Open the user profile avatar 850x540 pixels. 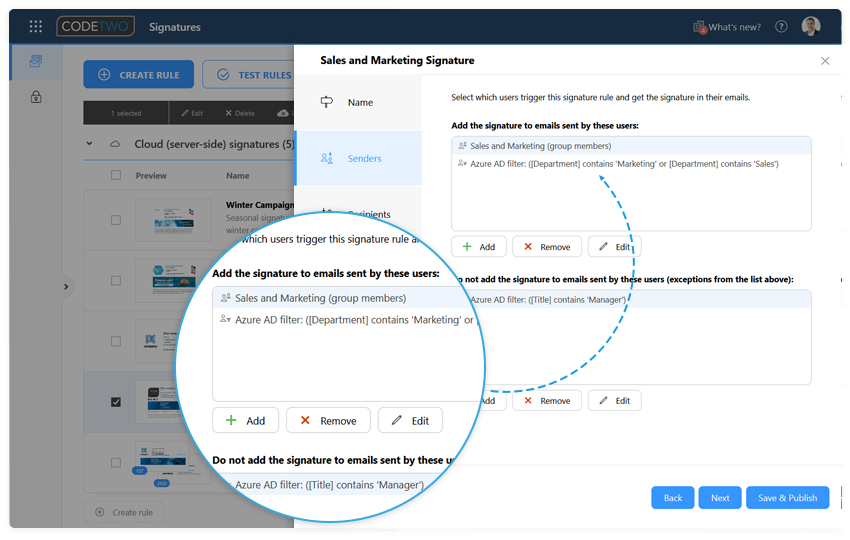coord(811,27)
